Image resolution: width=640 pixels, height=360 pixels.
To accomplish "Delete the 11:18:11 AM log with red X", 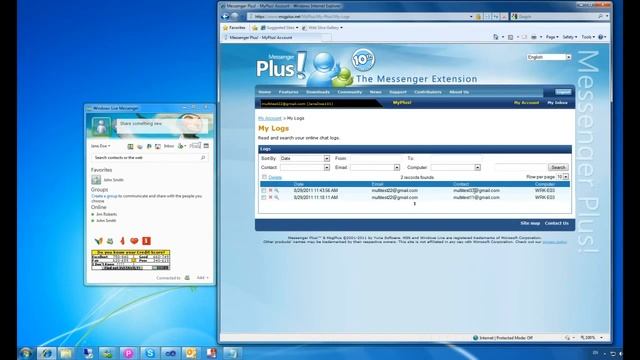I will point(270,198).
